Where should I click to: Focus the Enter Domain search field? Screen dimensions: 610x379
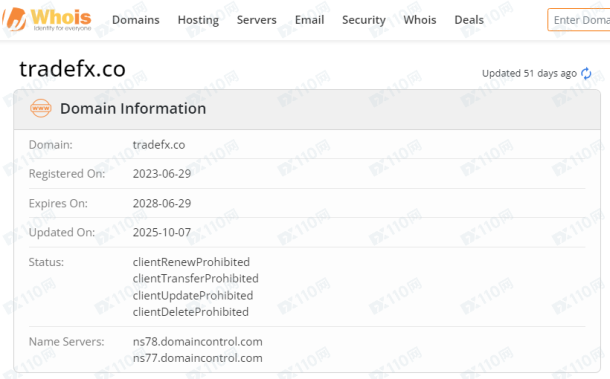[579, 20]
